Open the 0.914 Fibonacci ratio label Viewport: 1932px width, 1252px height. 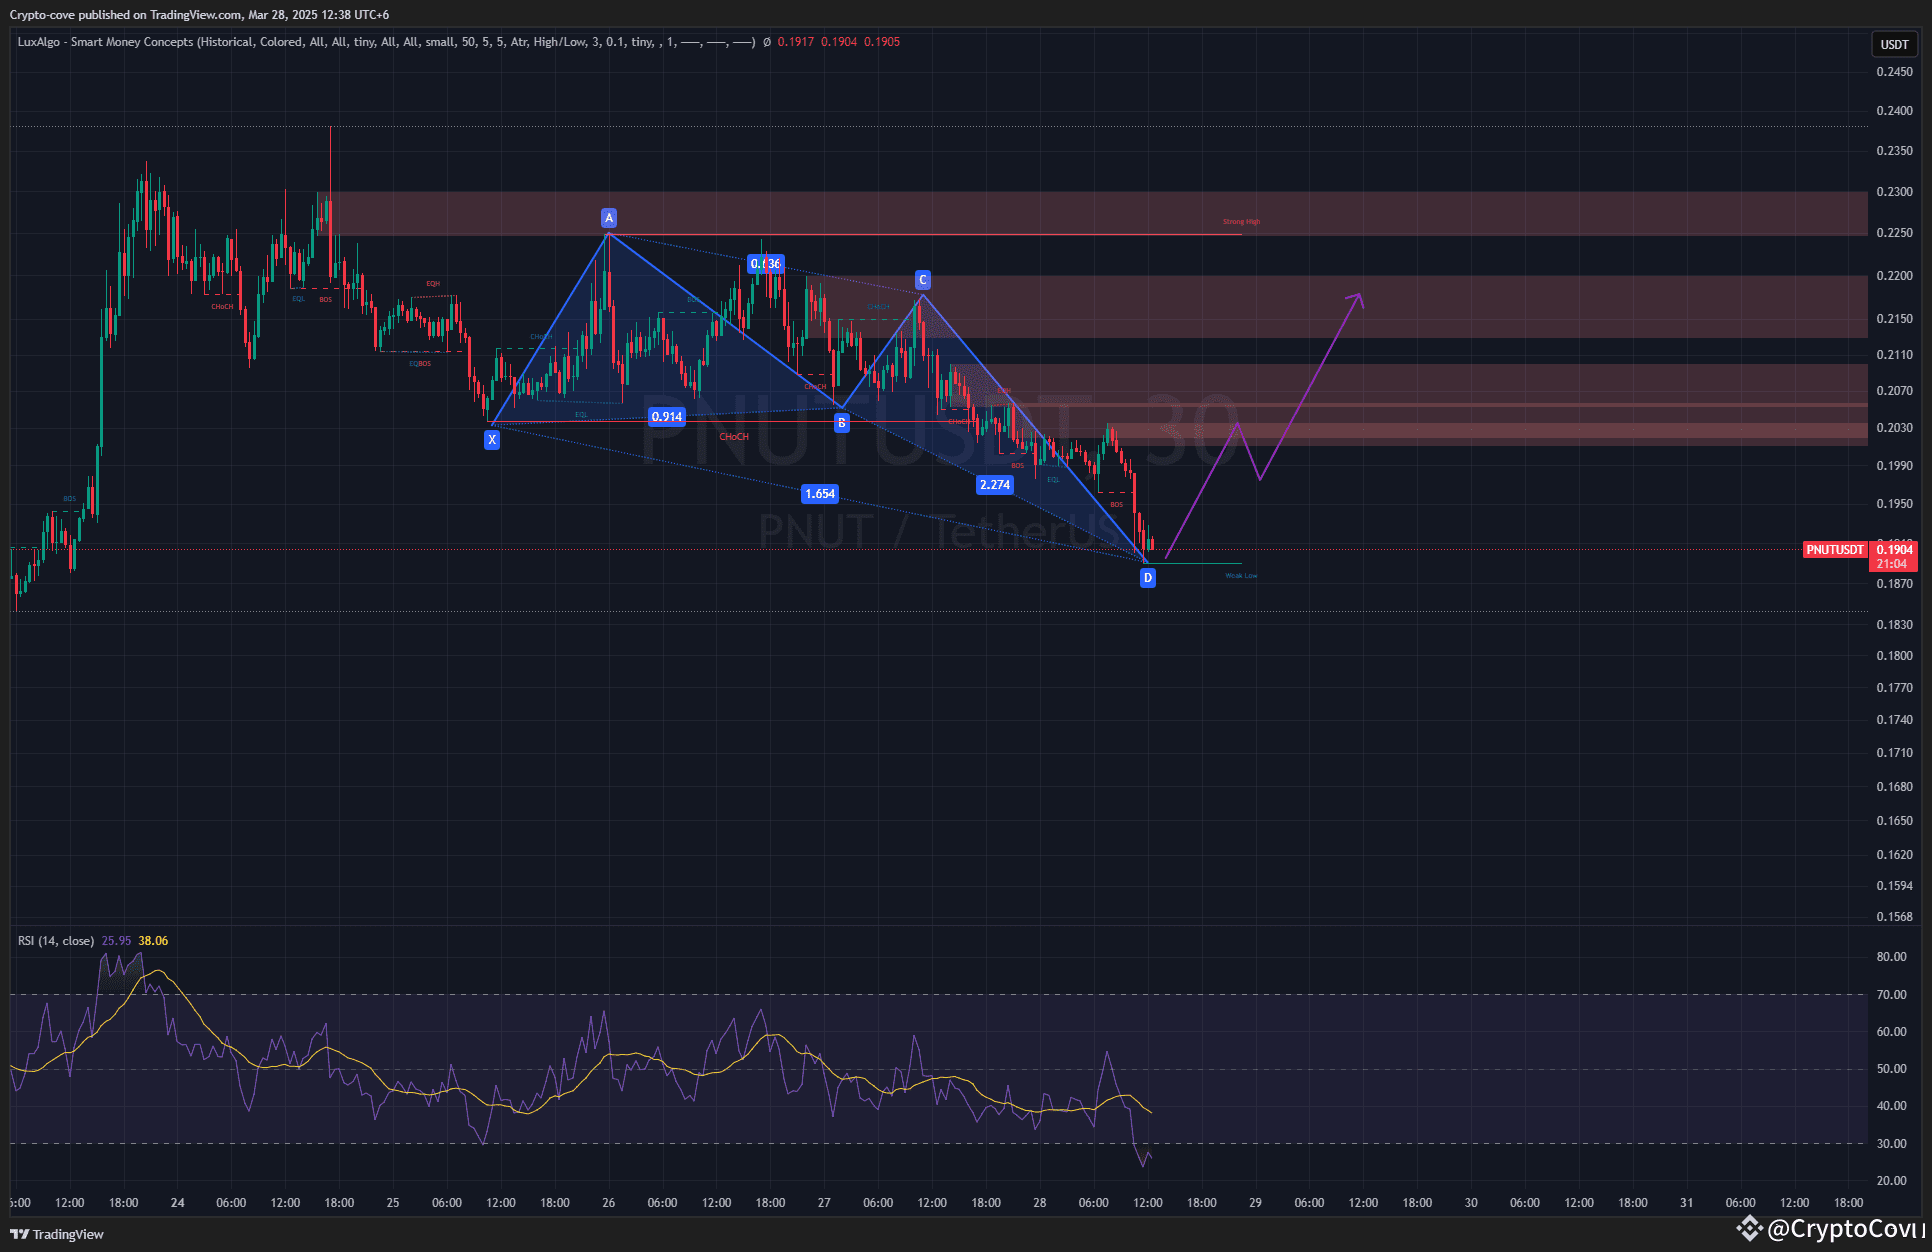point(666,417)
